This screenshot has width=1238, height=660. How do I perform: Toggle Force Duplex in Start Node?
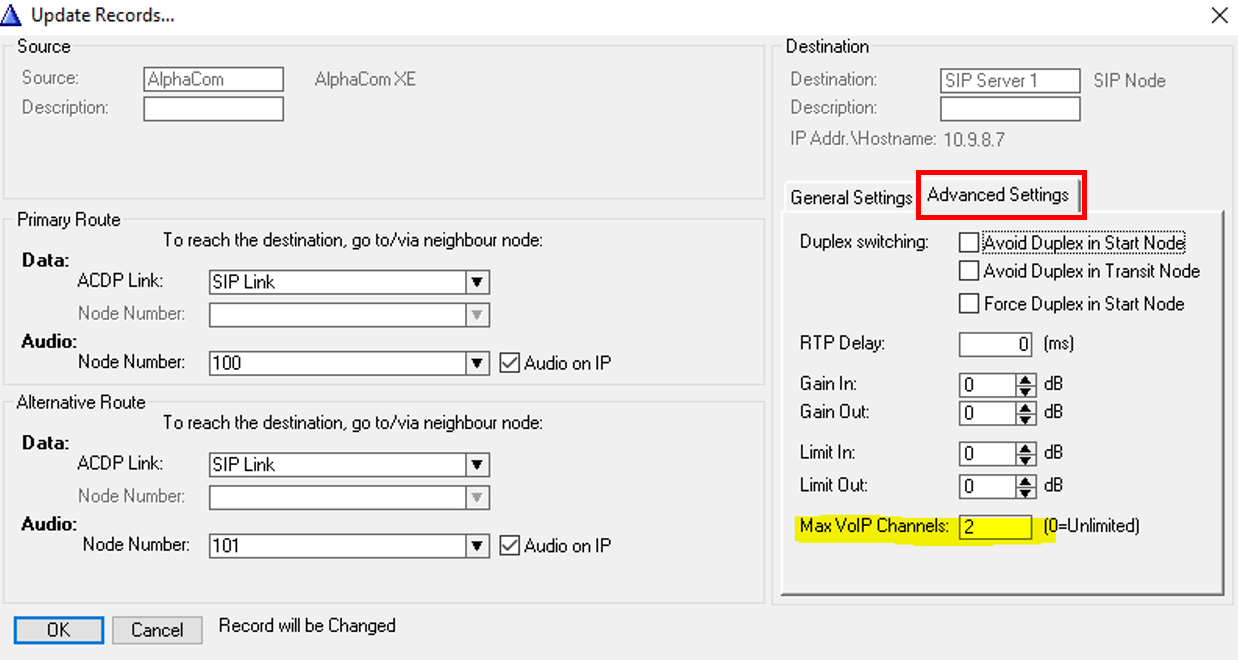coord(968,303)
